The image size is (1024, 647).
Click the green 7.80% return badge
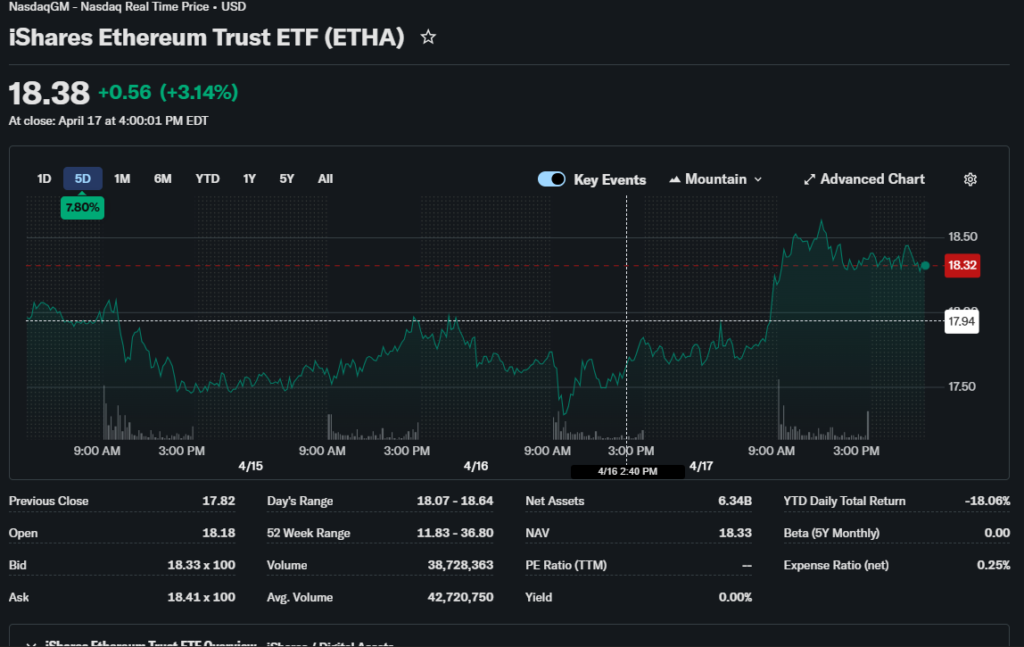point(82,207)
